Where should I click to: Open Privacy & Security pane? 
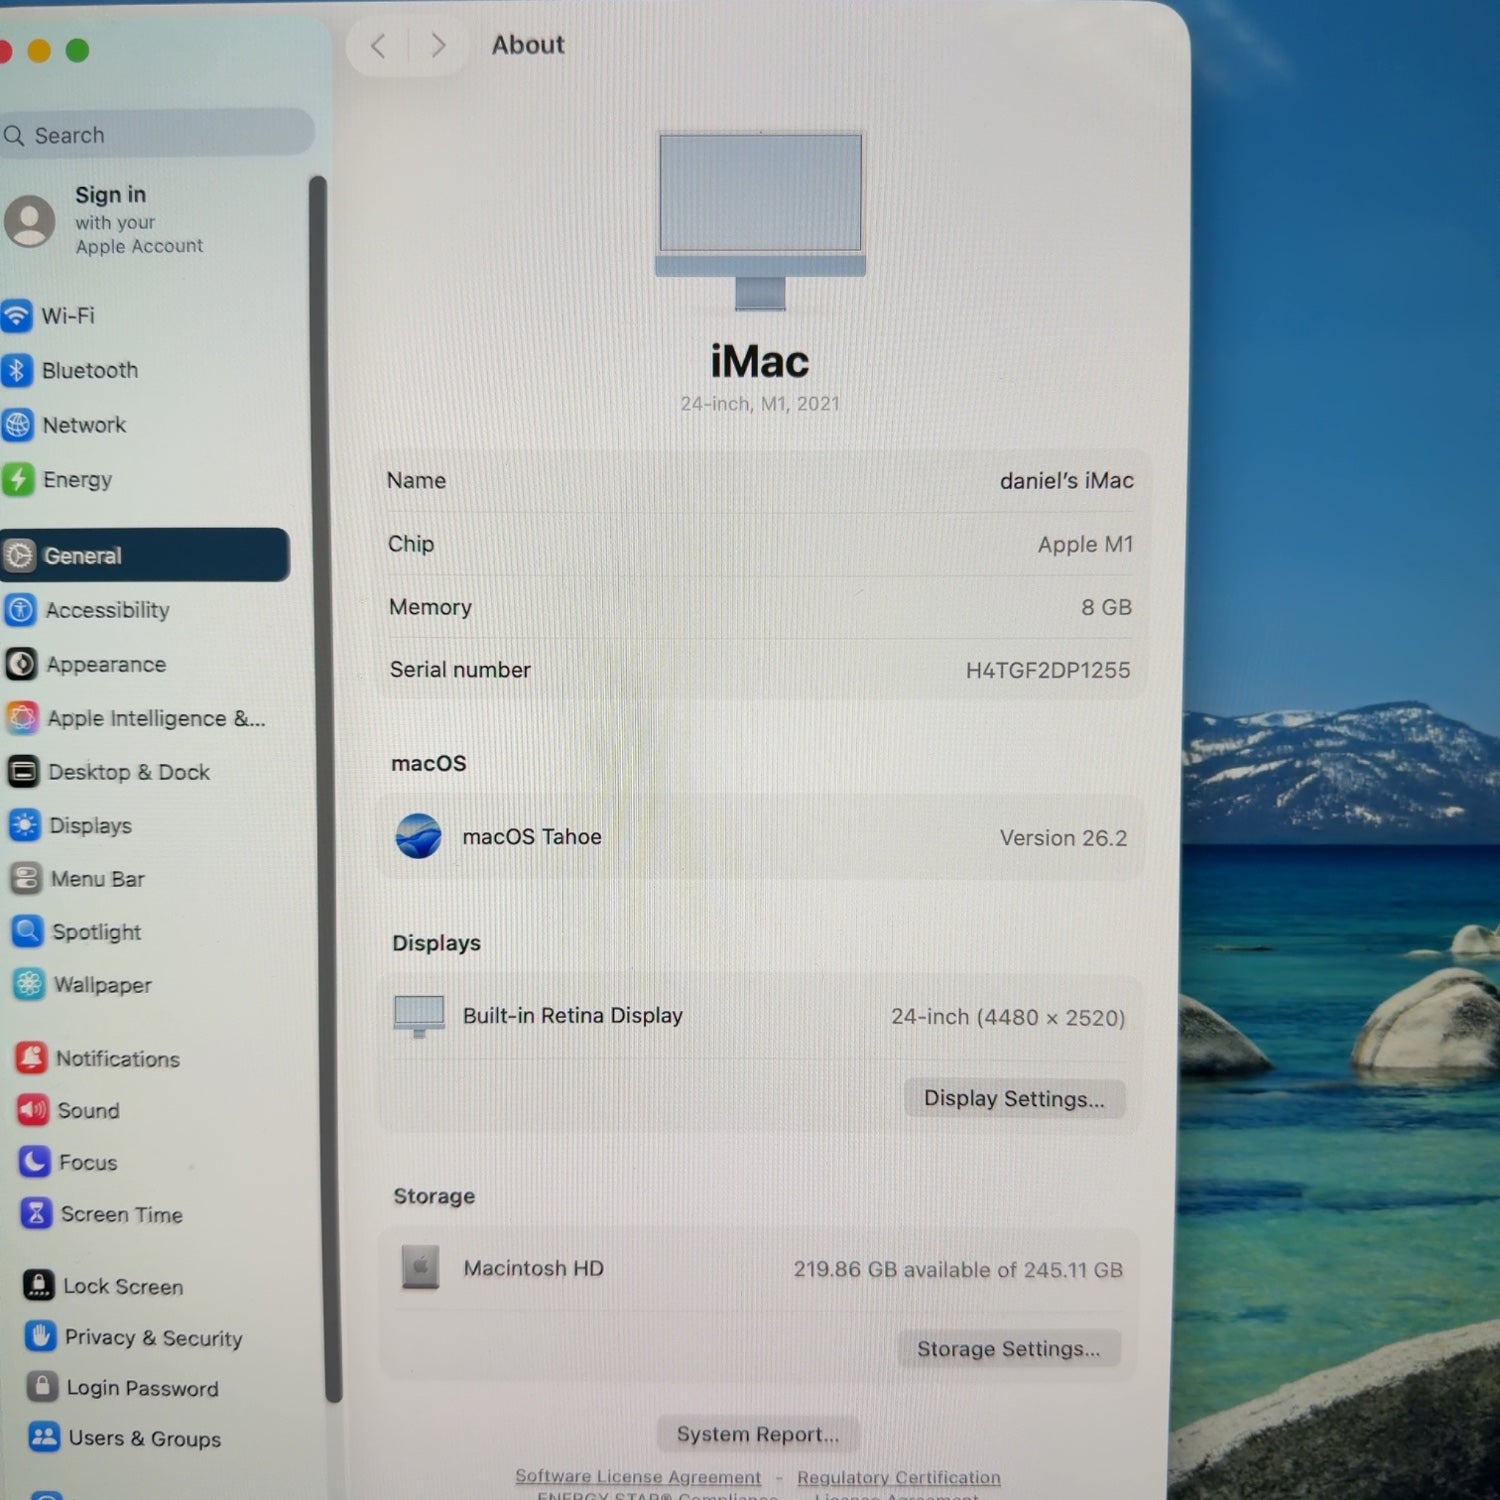point(153,1337)
